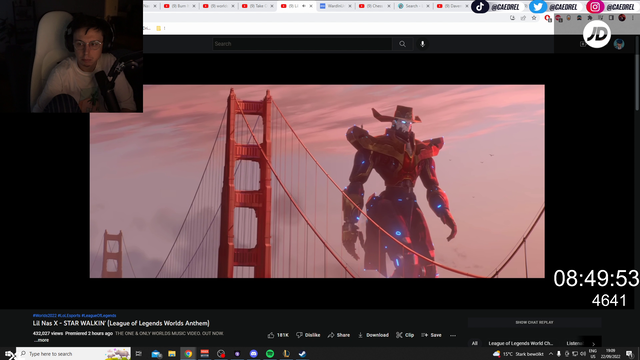
Task: Open Spotify from taskbar
Action: pos(270,354)
